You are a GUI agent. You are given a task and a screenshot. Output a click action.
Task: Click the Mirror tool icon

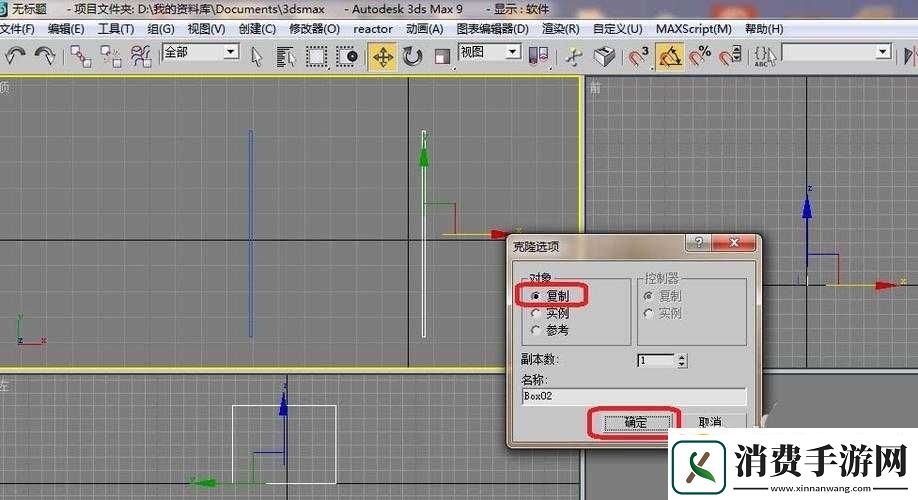coord(909,56)
